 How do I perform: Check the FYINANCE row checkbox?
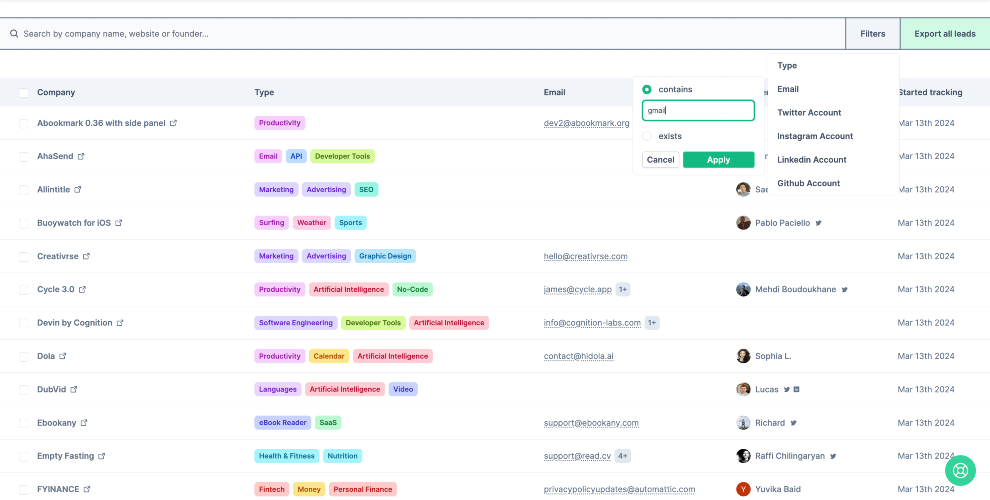(23, 490)
